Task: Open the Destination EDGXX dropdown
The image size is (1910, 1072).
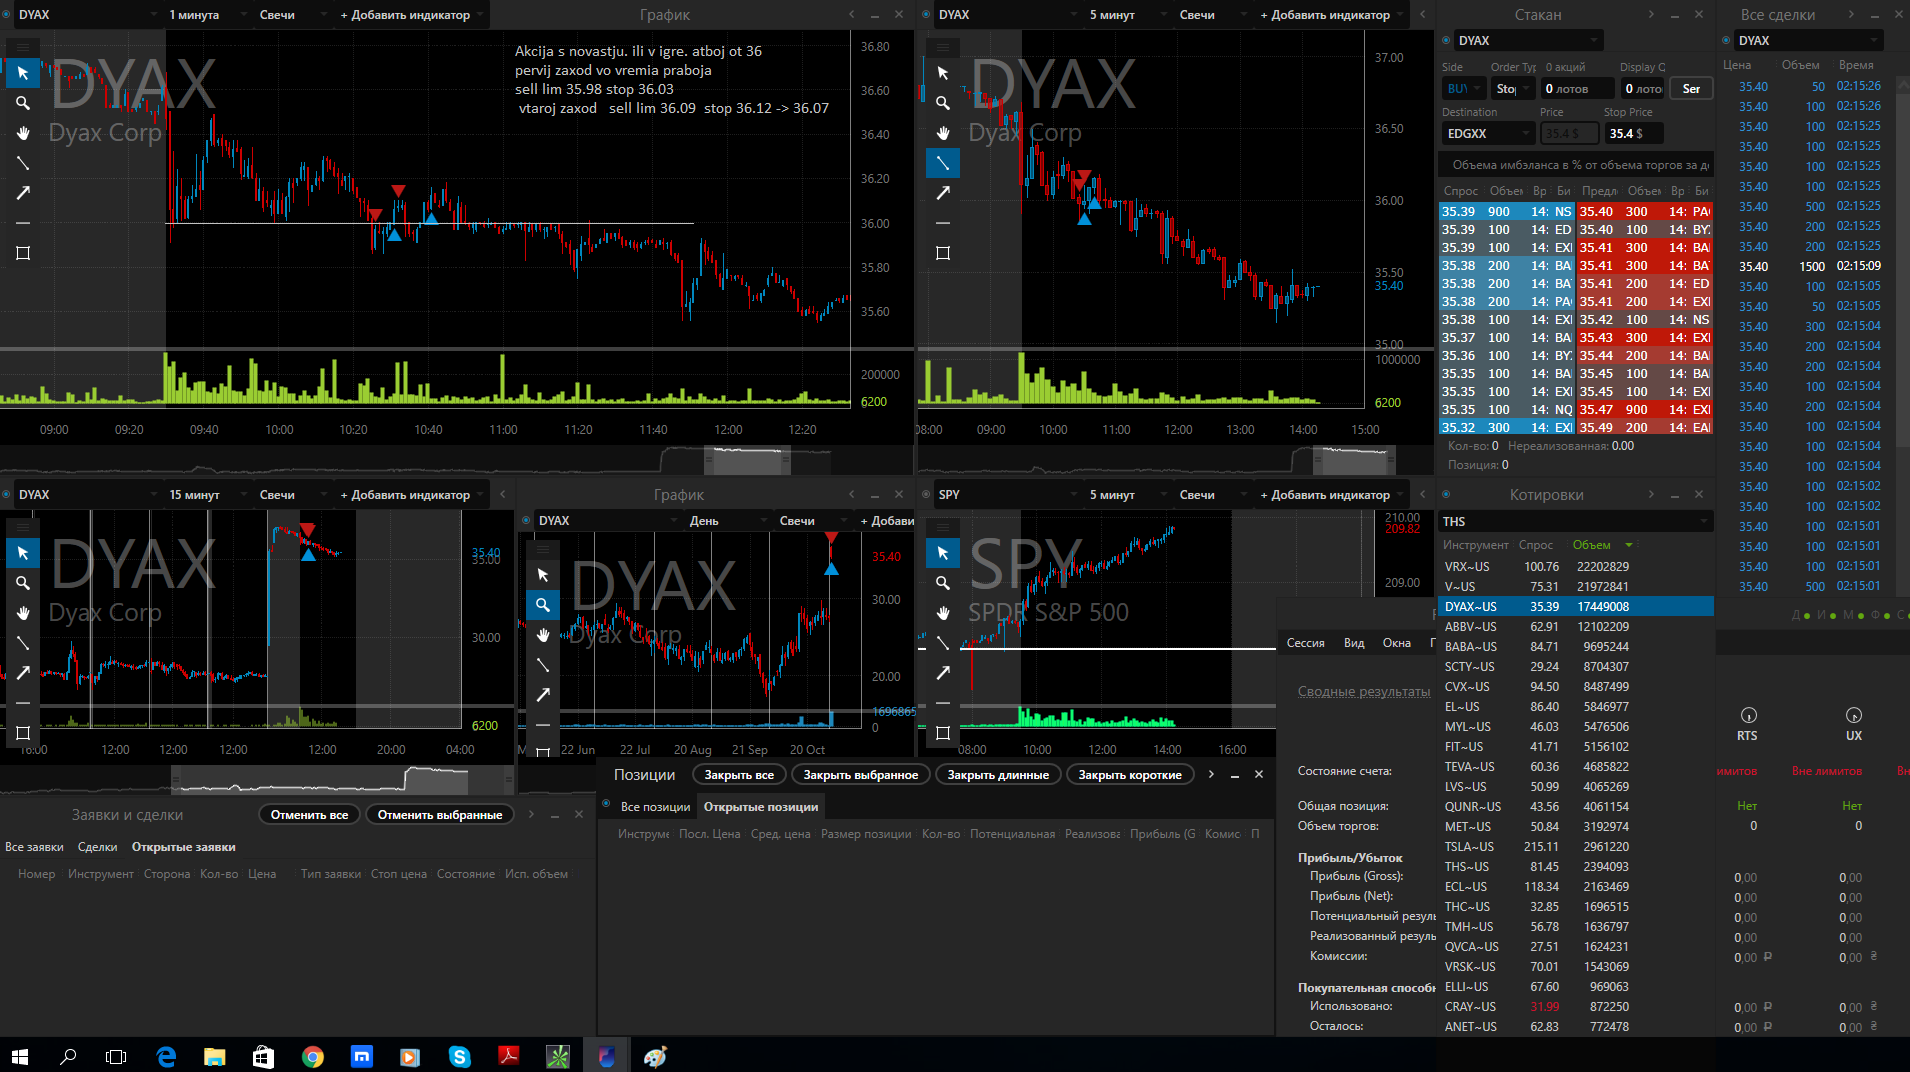Action: pyautogui.click(x=1488, y=134)
